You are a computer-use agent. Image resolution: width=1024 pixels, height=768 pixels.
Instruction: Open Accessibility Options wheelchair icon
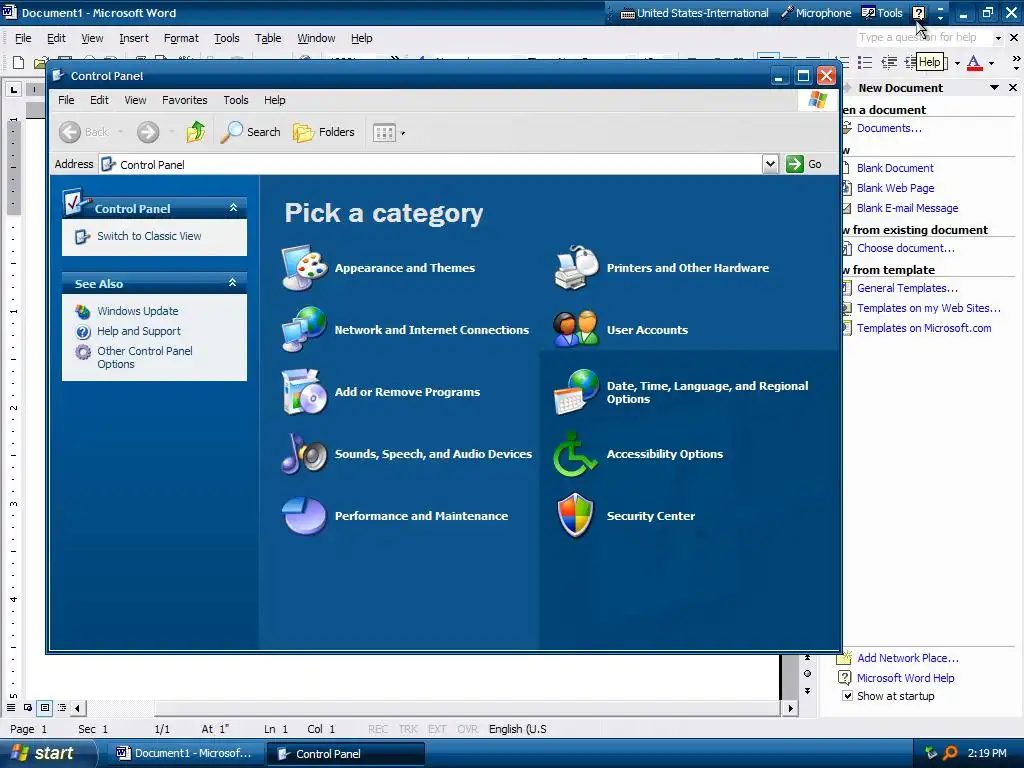point(575,453)
